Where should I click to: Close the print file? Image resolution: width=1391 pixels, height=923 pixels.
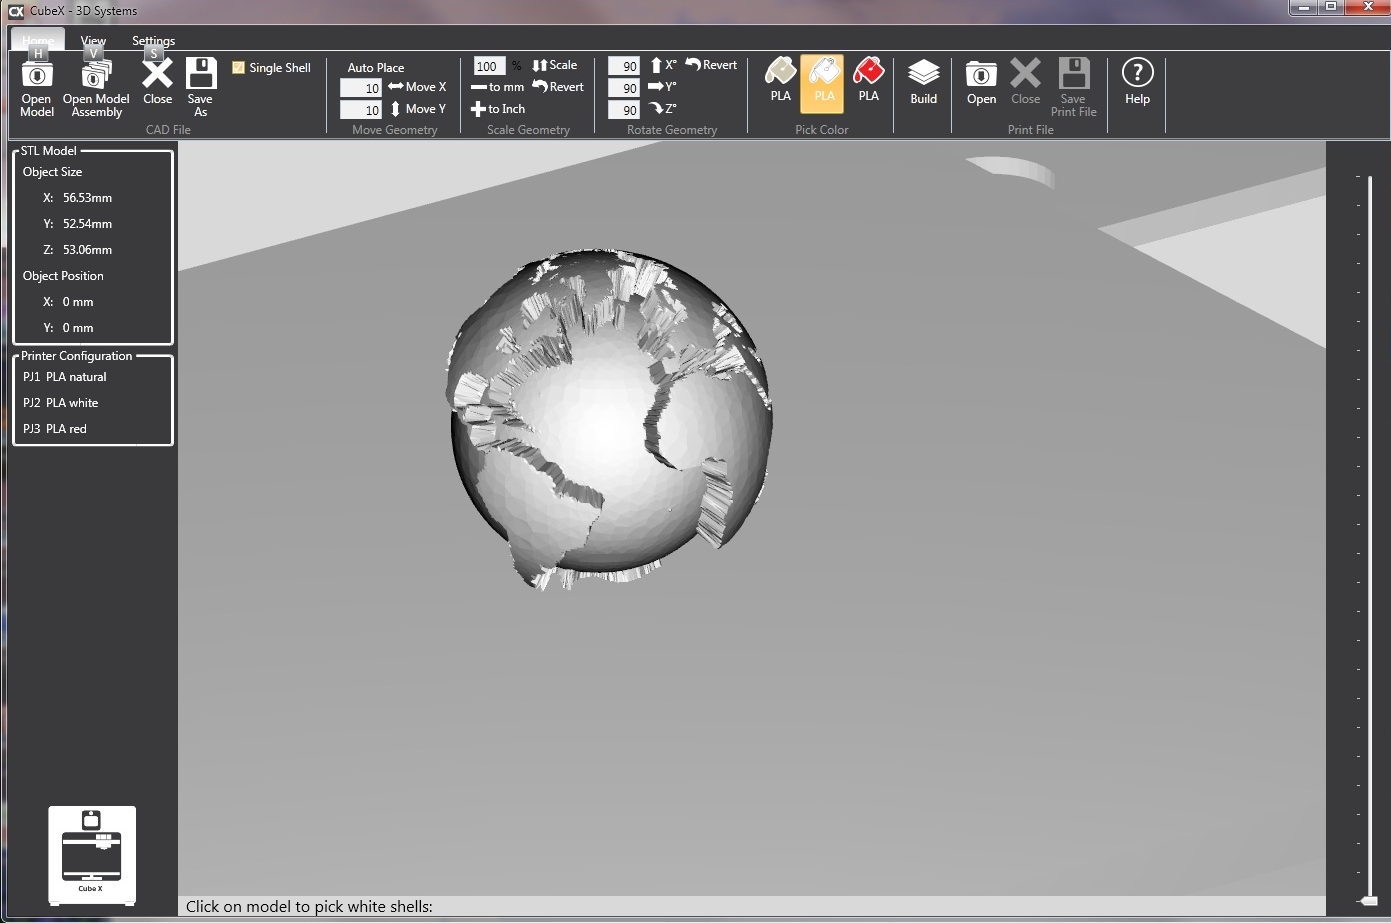point(1026,82)
